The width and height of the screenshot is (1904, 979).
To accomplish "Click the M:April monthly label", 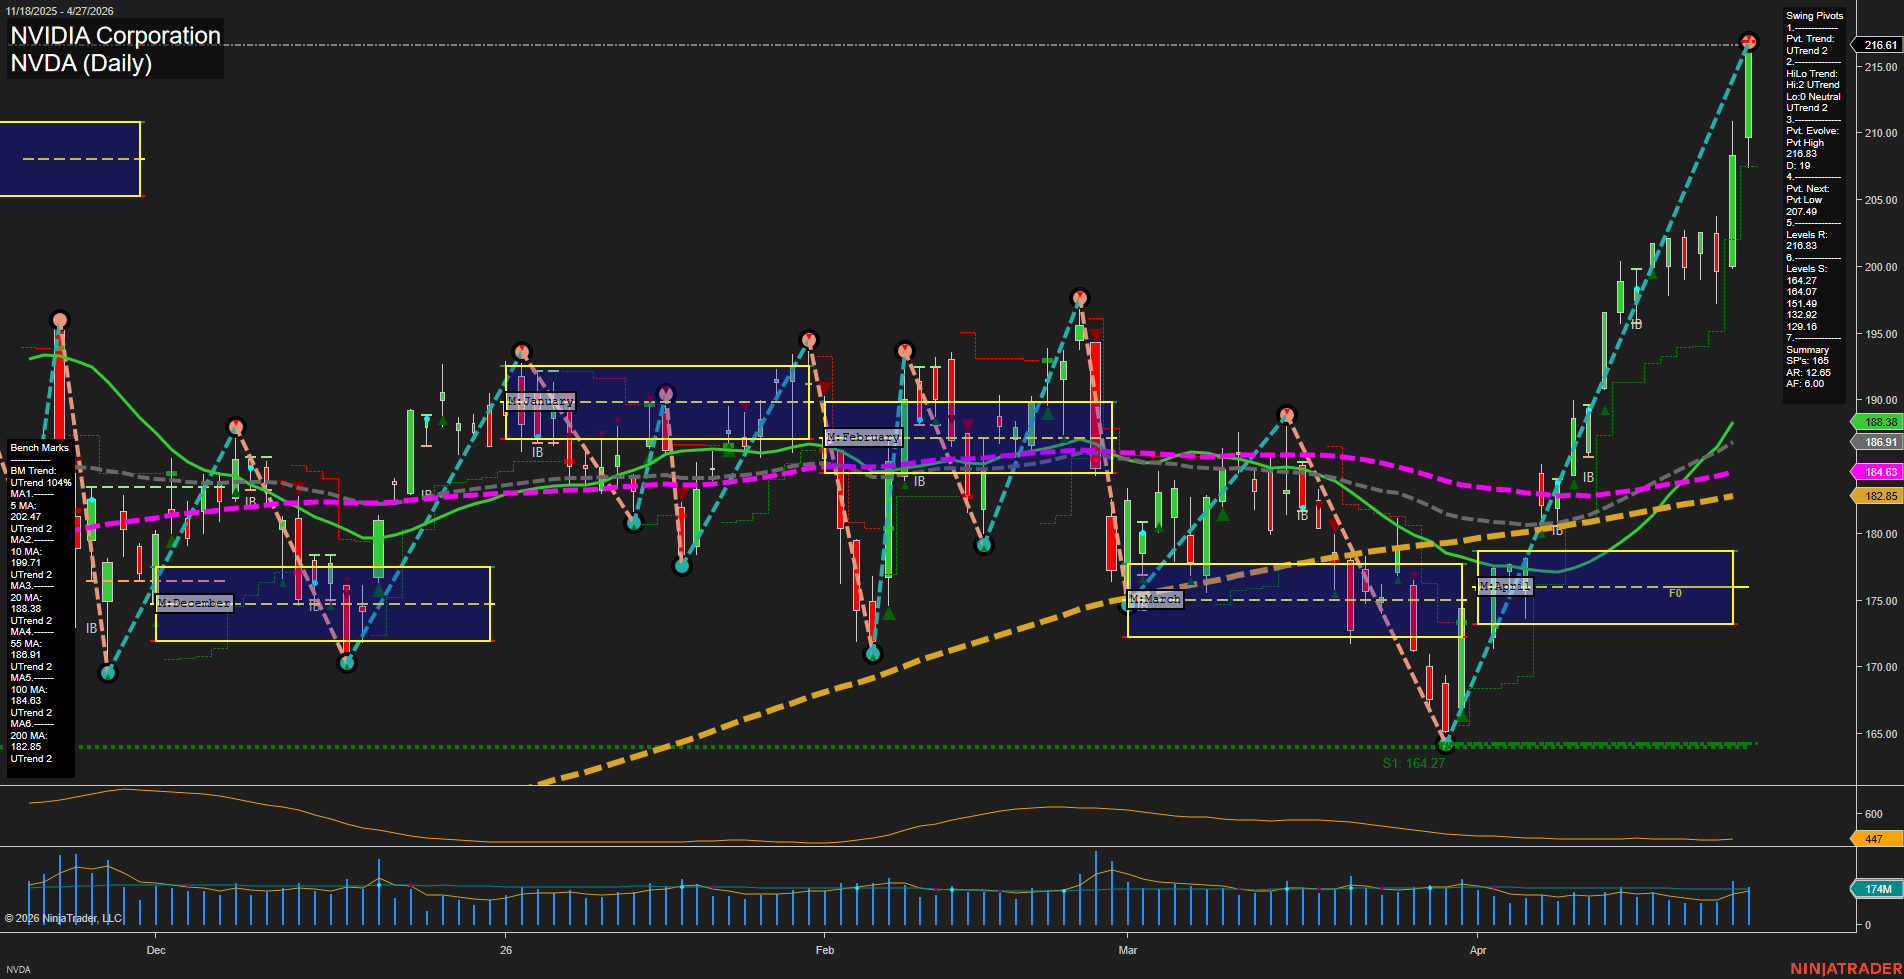I will [x=1504, y=586].
